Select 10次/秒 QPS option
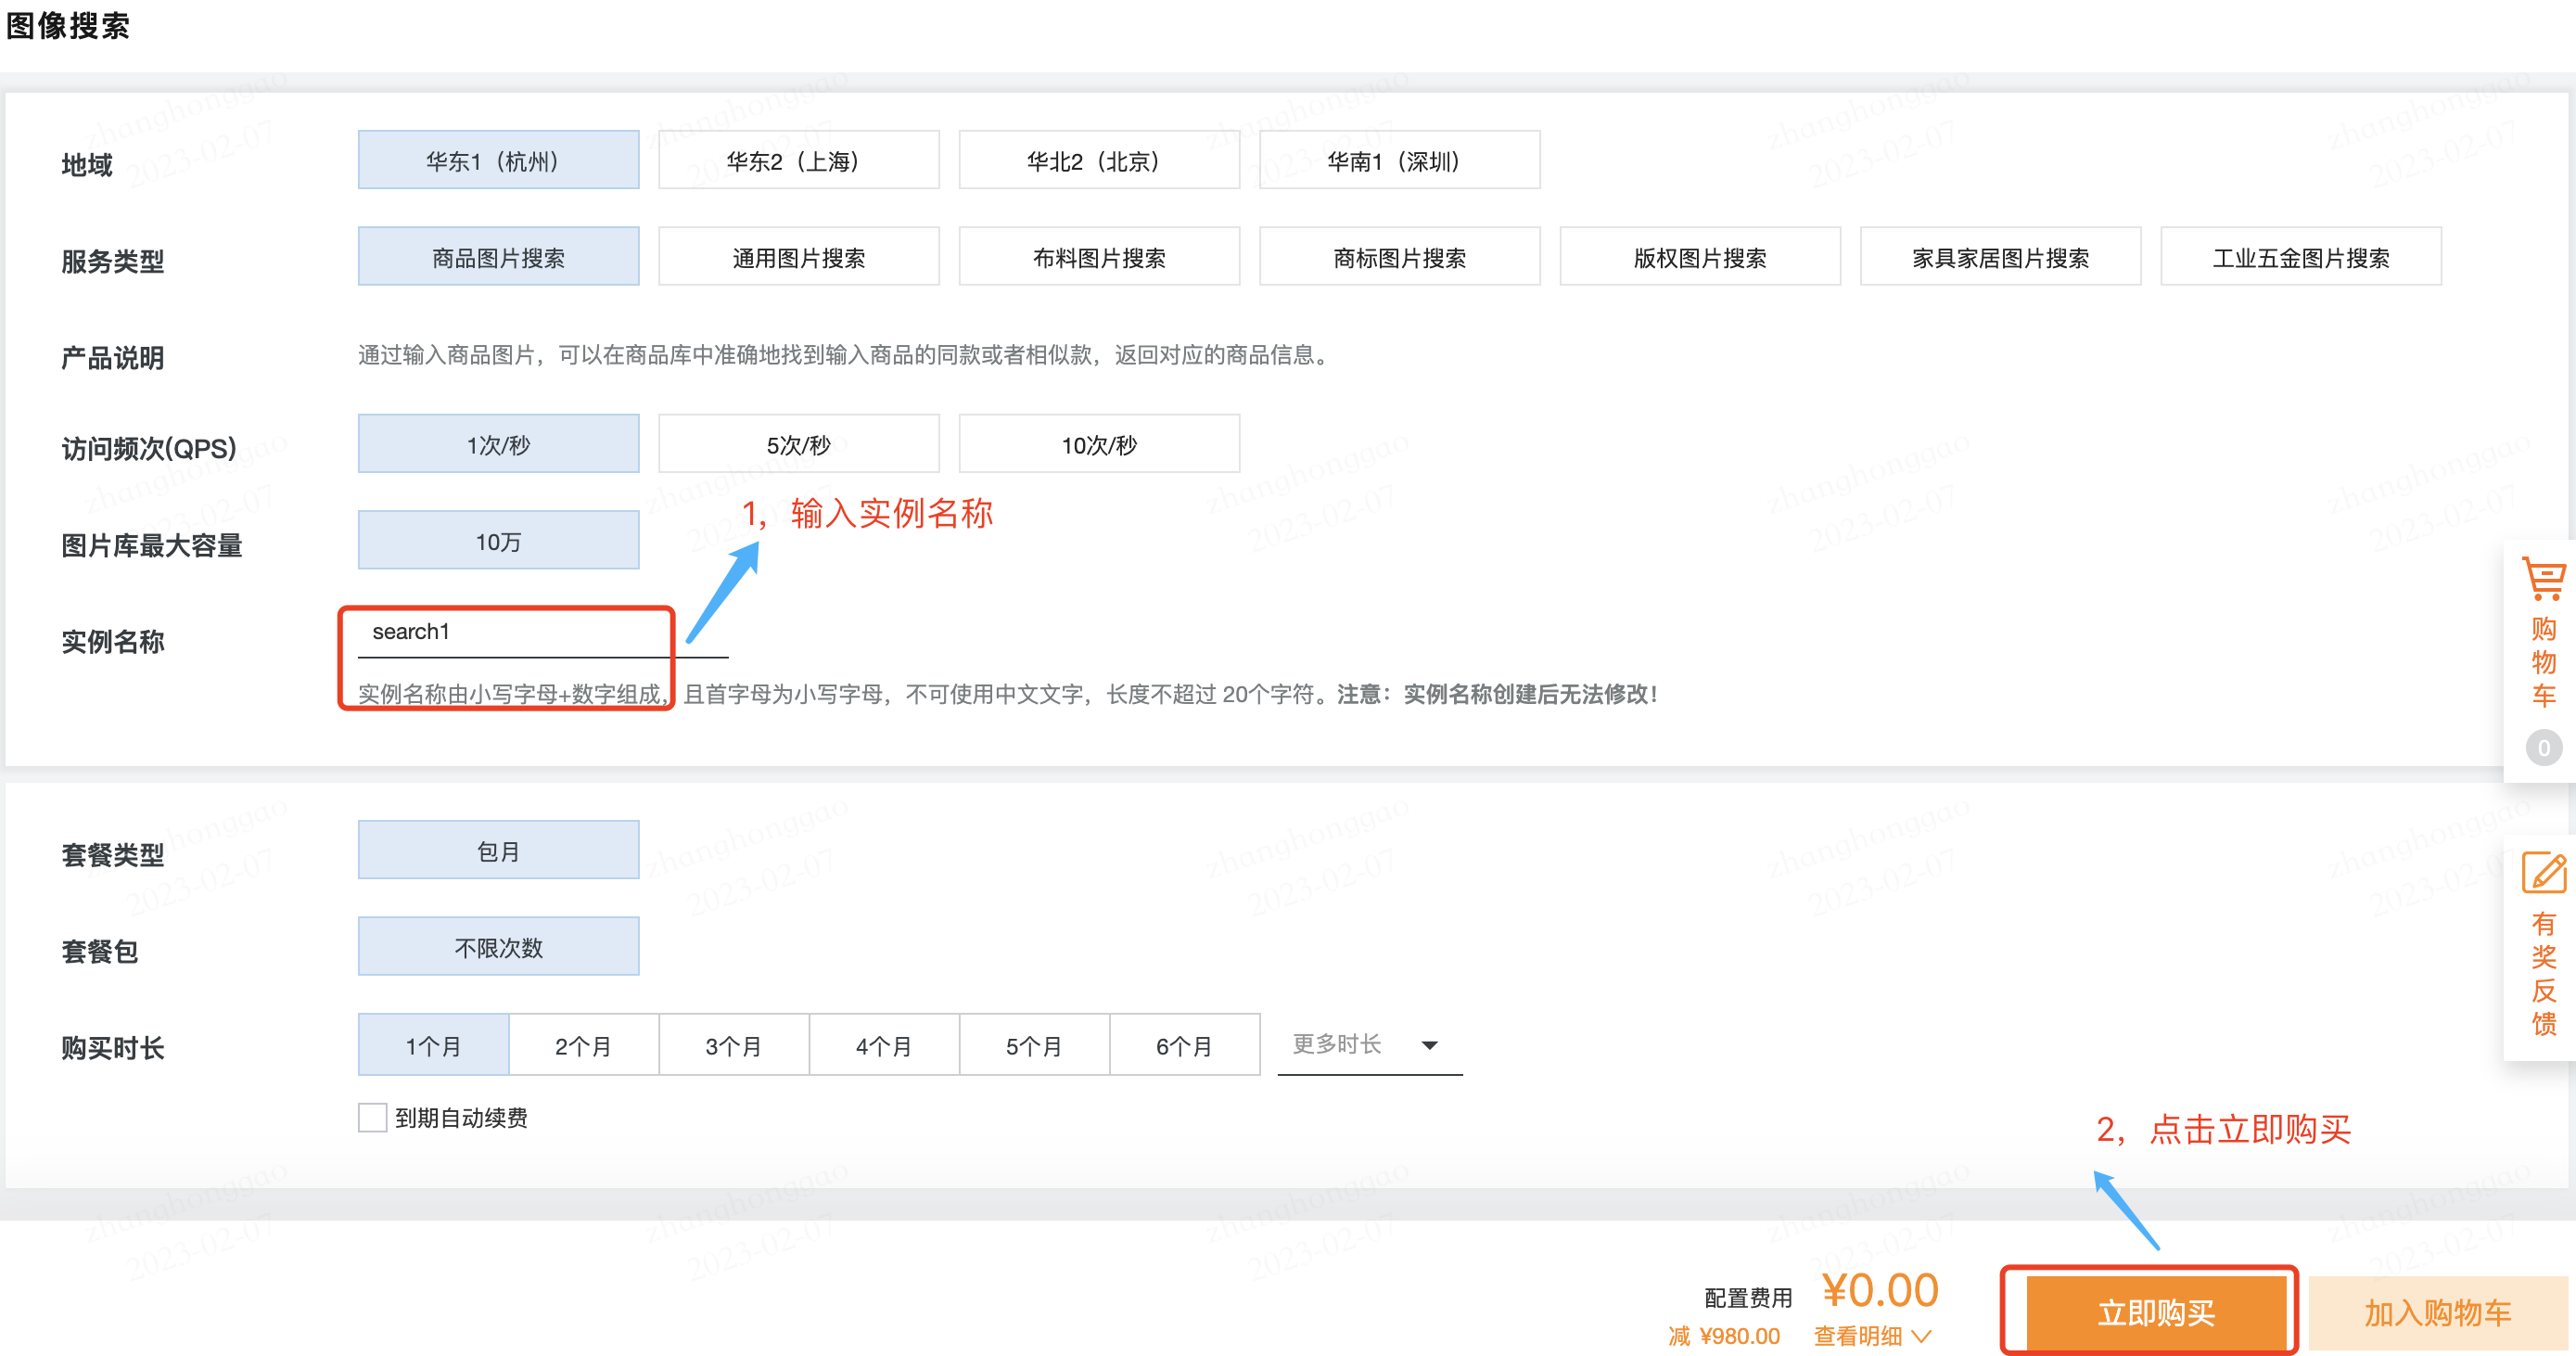The width and height of the screenshot is (2576, 1356). click(x=1098, y=444)
